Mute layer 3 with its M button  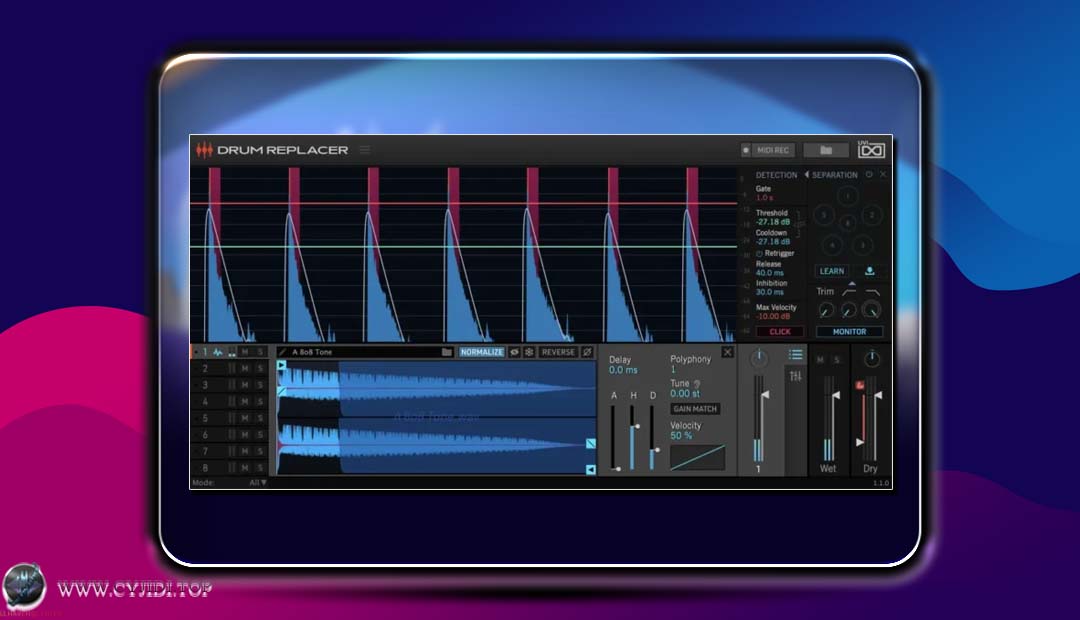point(244,385)
